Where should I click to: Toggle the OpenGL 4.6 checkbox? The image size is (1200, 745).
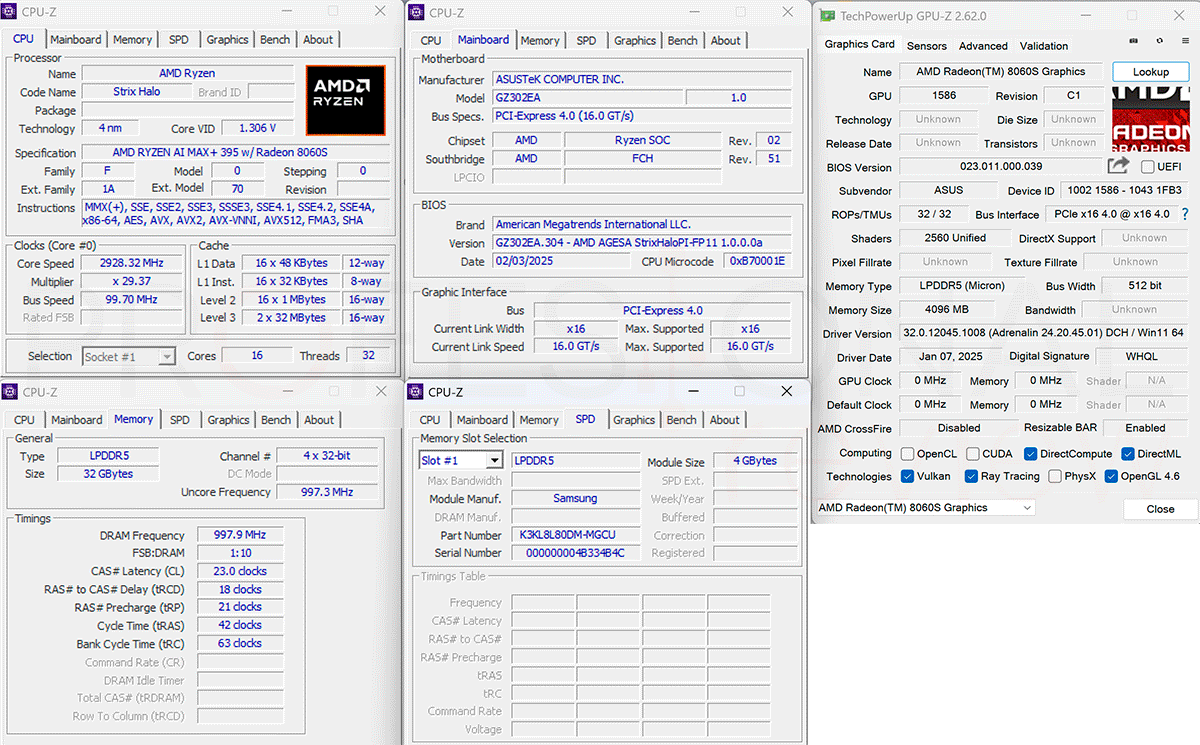1111,477
